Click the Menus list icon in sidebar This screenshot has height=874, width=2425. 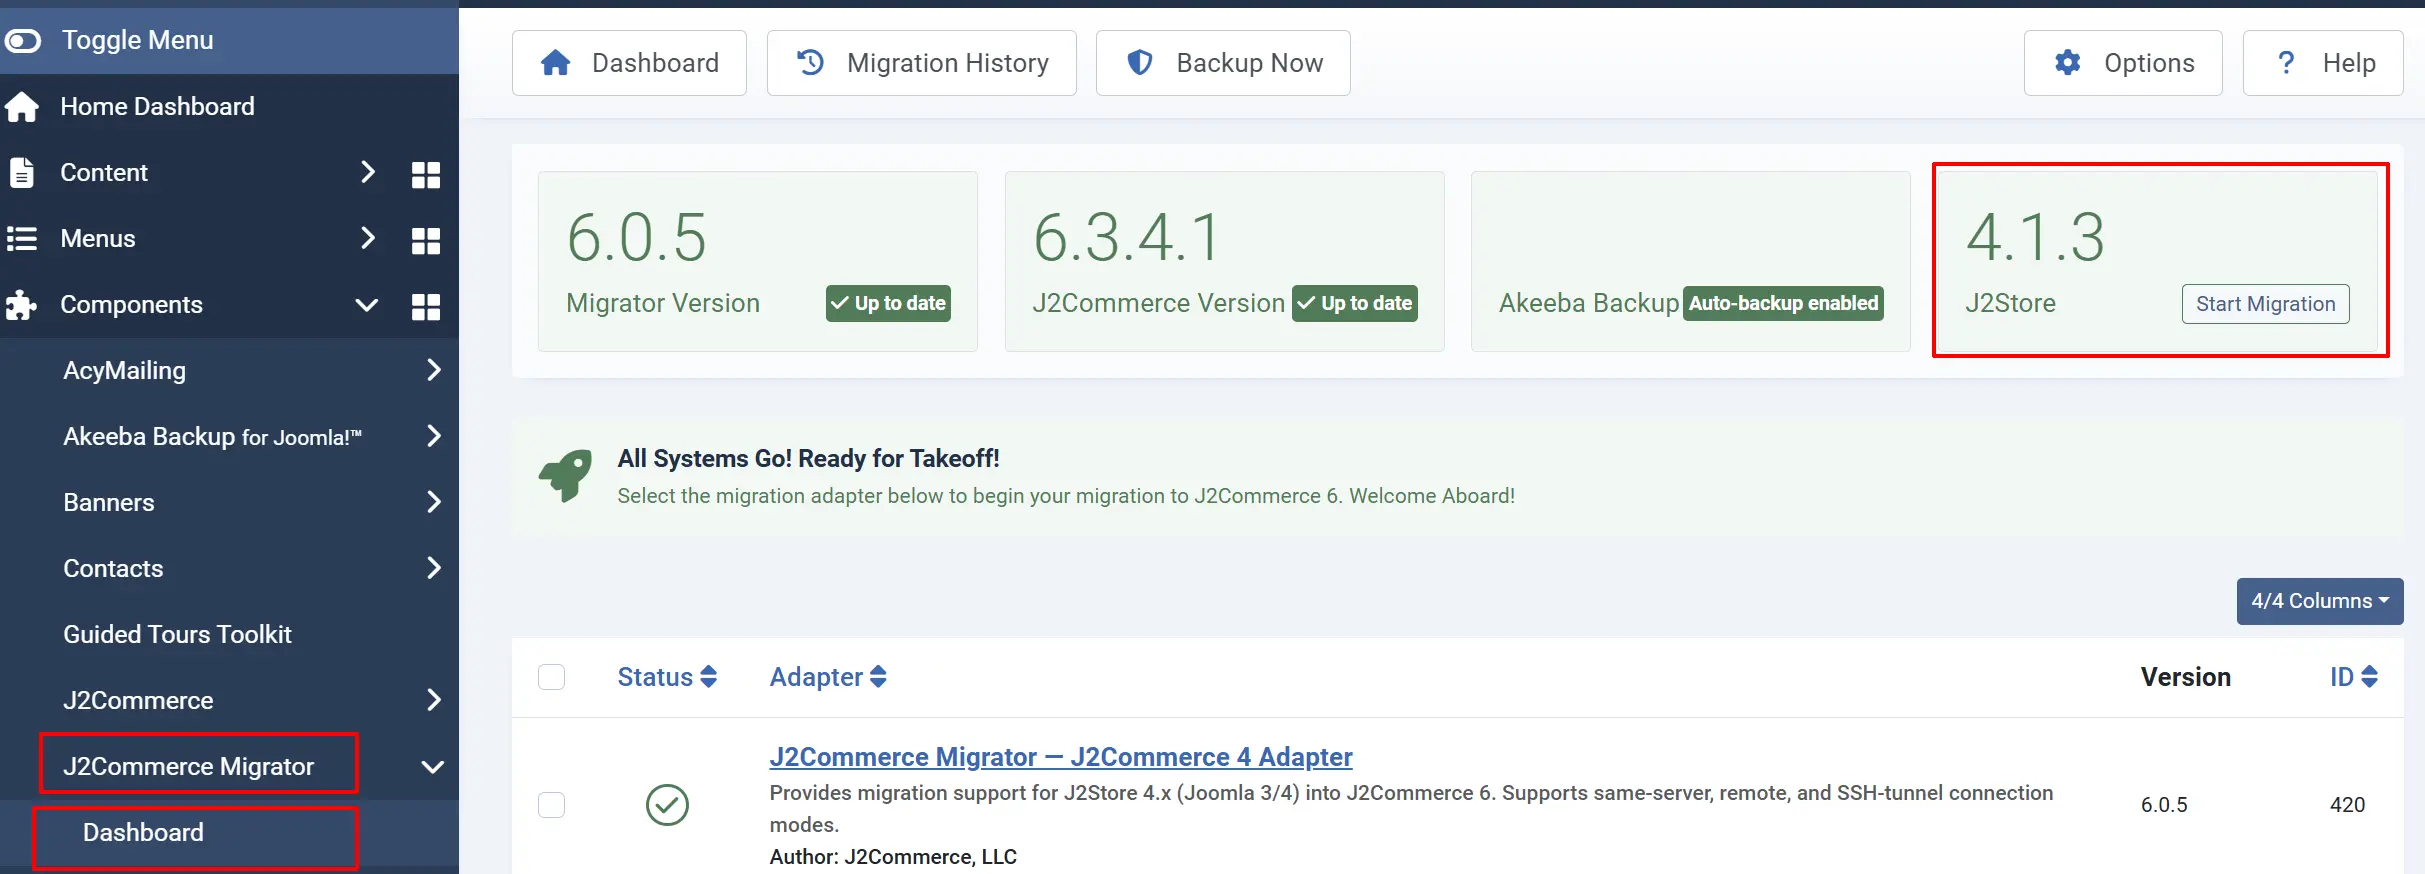pyautogui.click(x=21, y=239)
